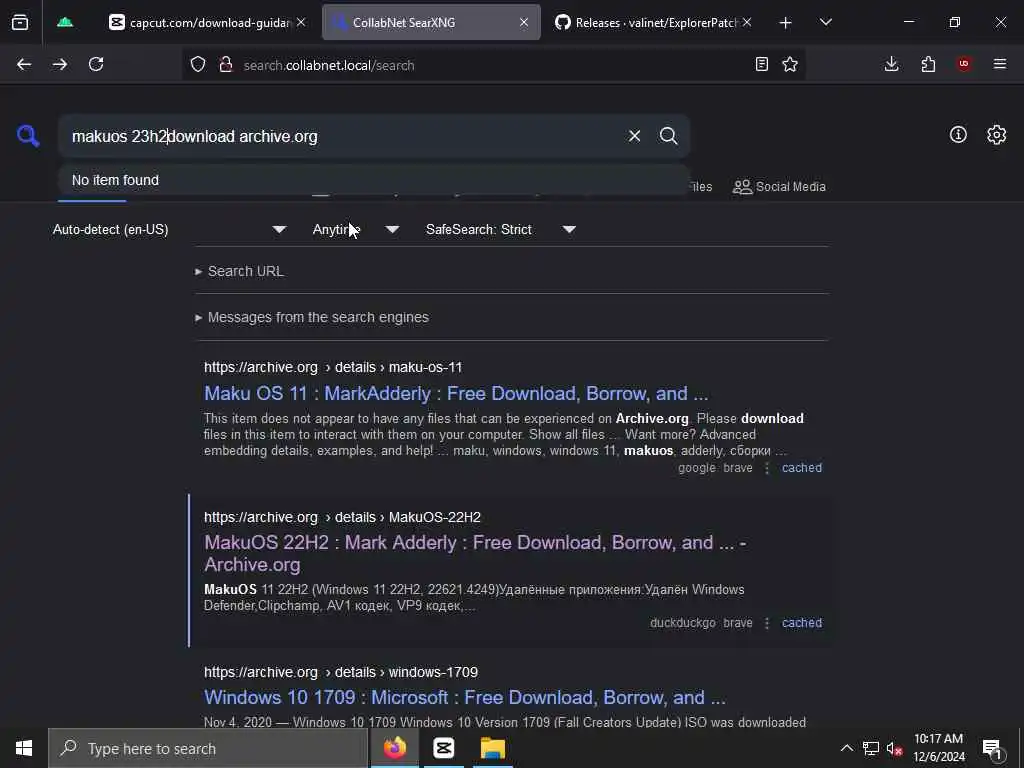Viewport: 1024px width, 768px height.
Task: Clear the search query with X
Action: click(634, 136)
